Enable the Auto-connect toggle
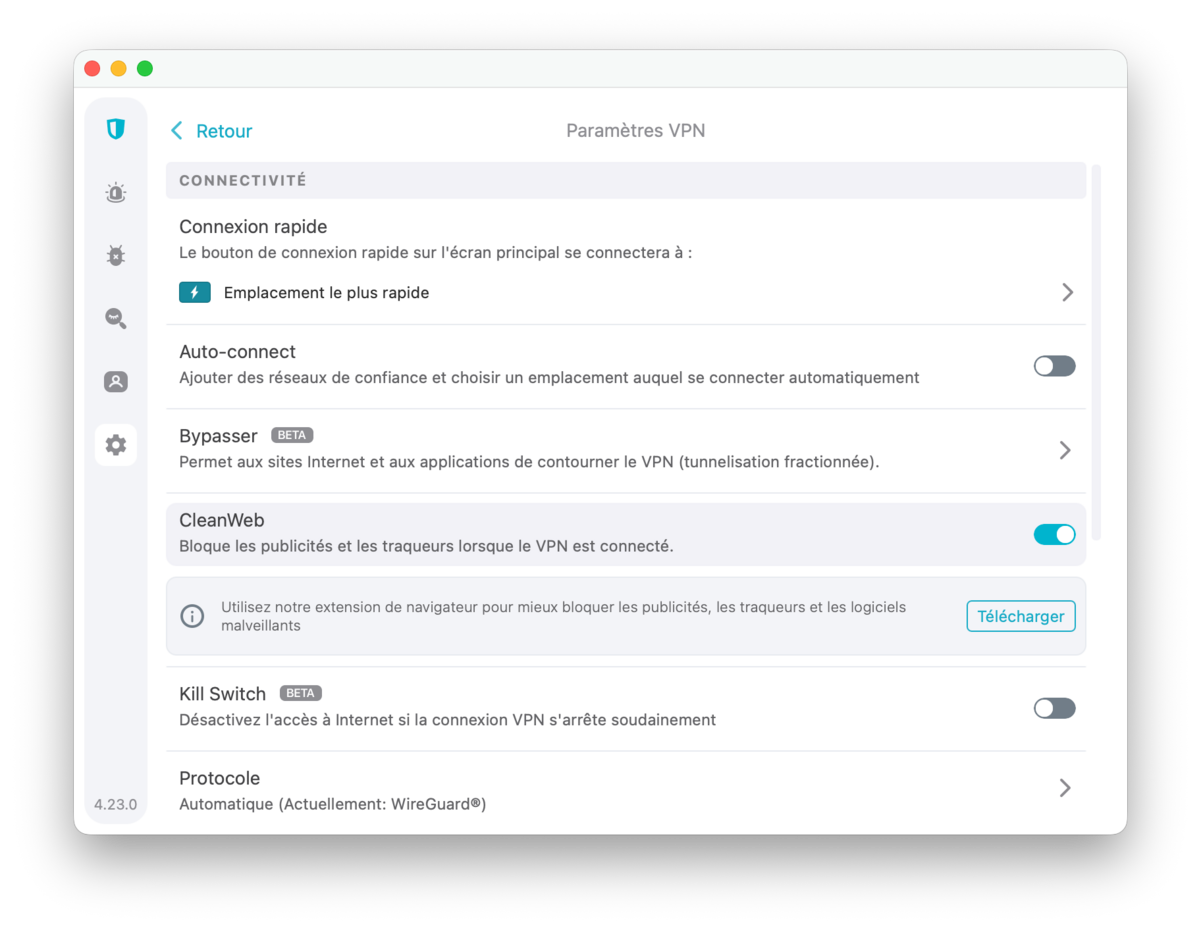Viewport: 1200px width, 932px height. tap(1054, 366)
